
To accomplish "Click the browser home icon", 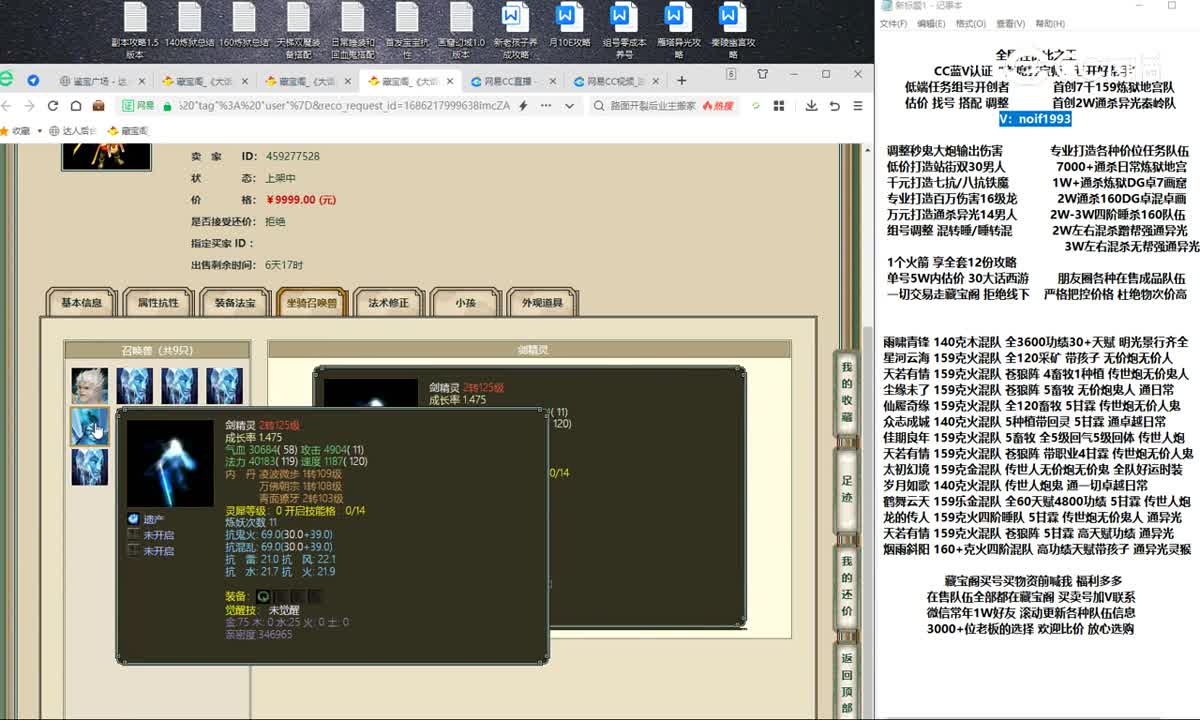I will coord(75,105).
